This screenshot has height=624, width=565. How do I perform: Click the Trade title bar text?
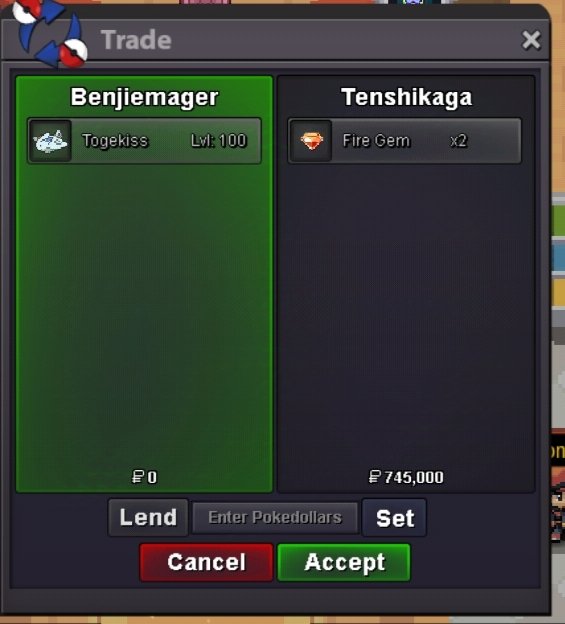(136, 40)
